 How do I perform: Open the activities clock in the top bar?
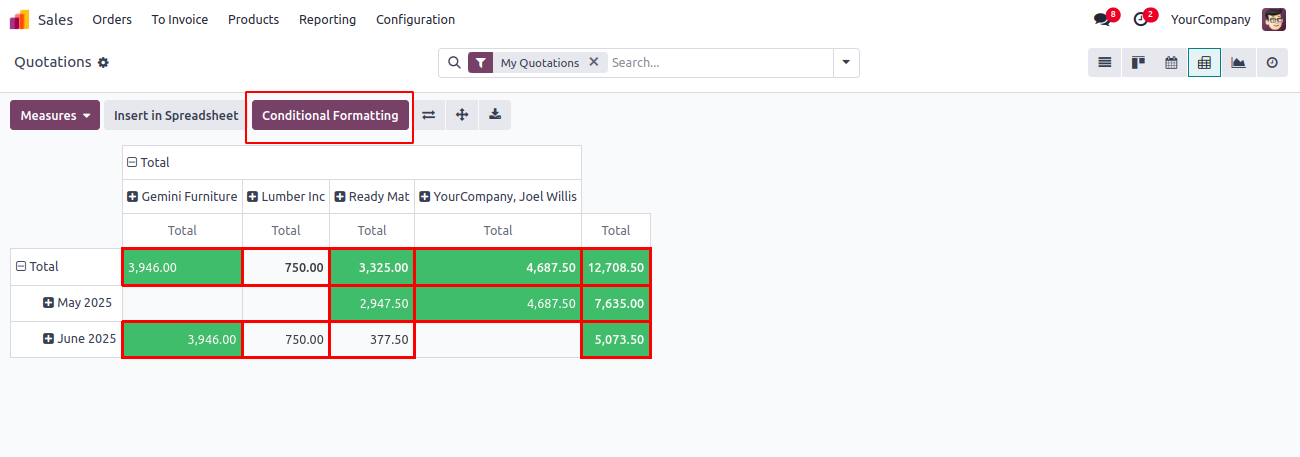coord(1141,19)
